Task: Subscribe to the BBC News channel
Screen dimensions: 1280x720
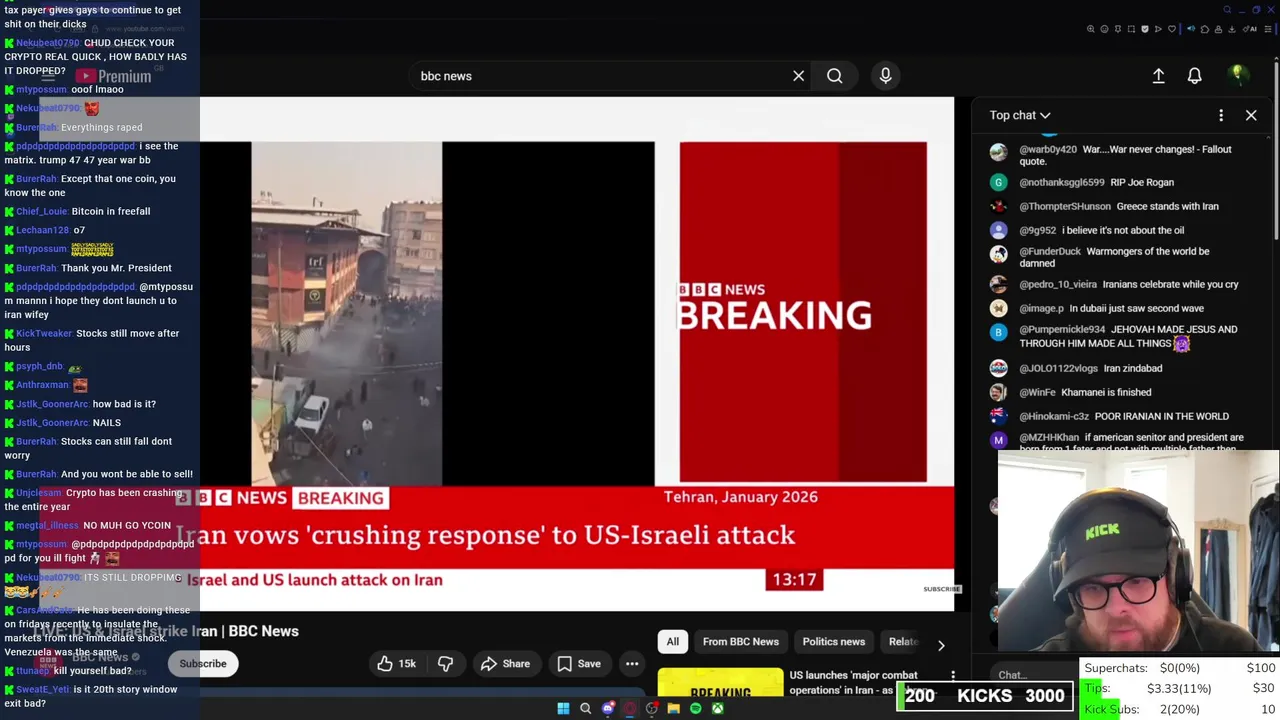Action: [x=203, y=664]
